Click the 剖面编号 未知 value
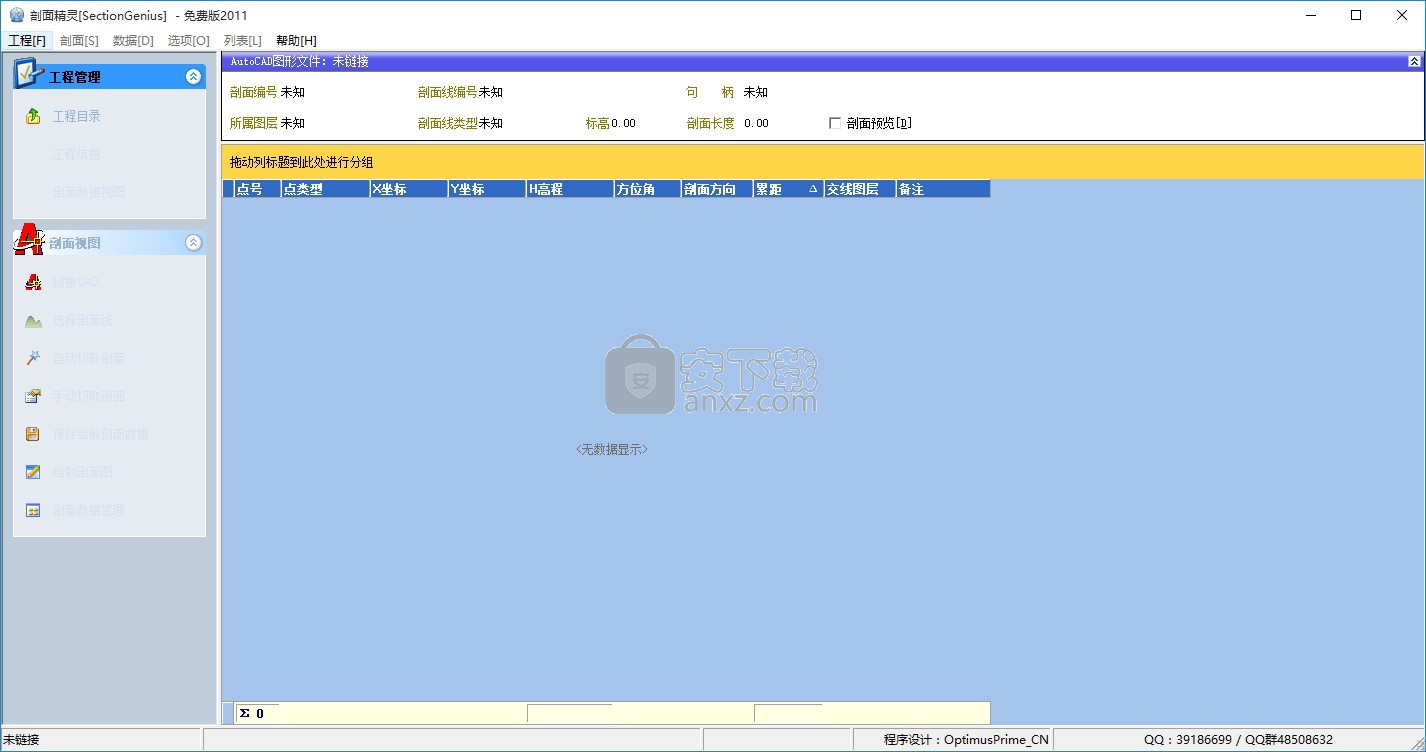Screen dimensions: 1426x752 293,92
